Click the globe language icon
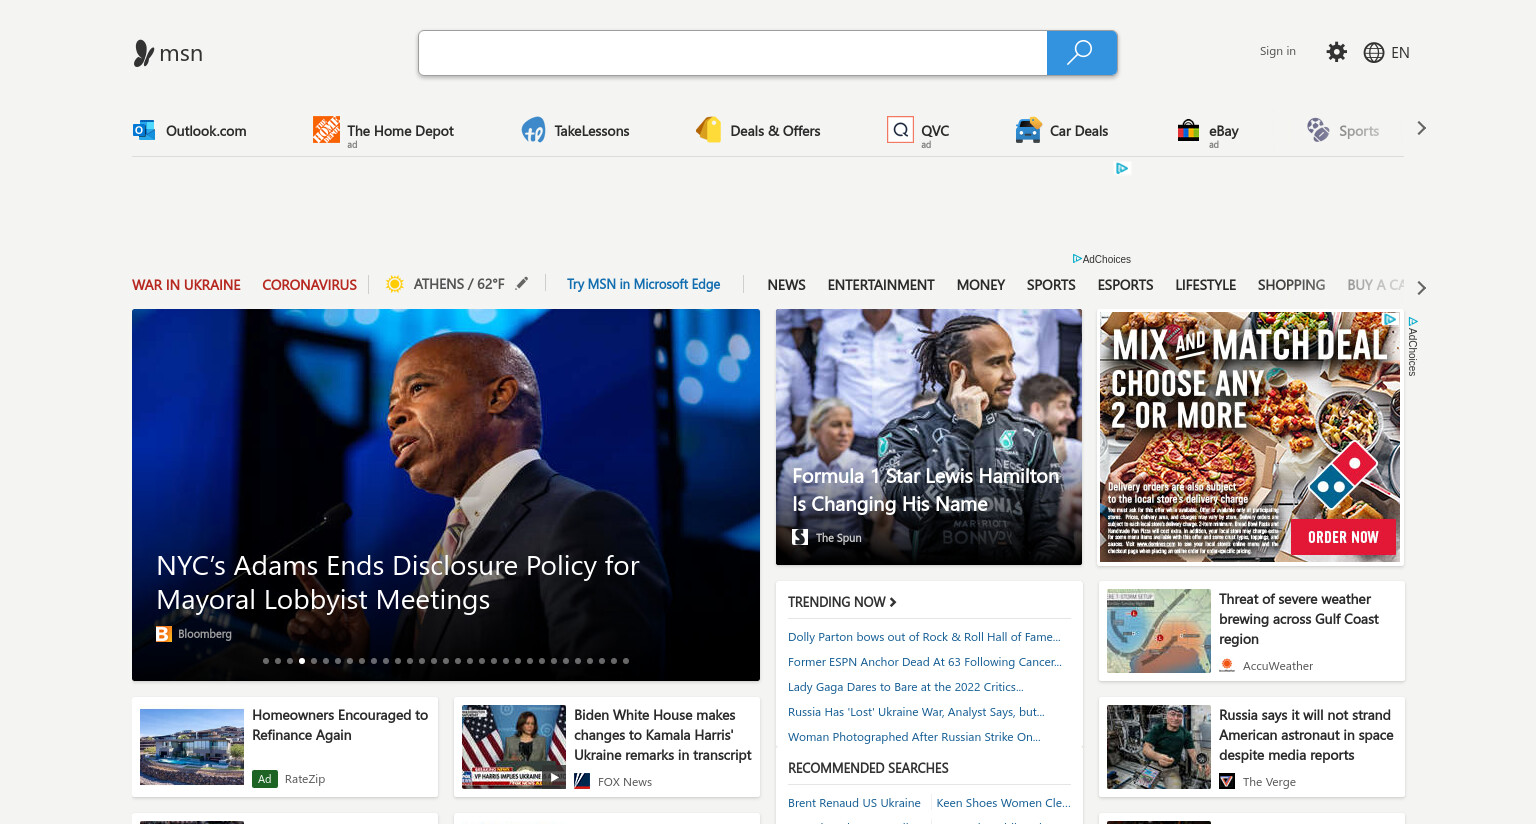This screenshot has height=824, width=1536. (1374, 53)
